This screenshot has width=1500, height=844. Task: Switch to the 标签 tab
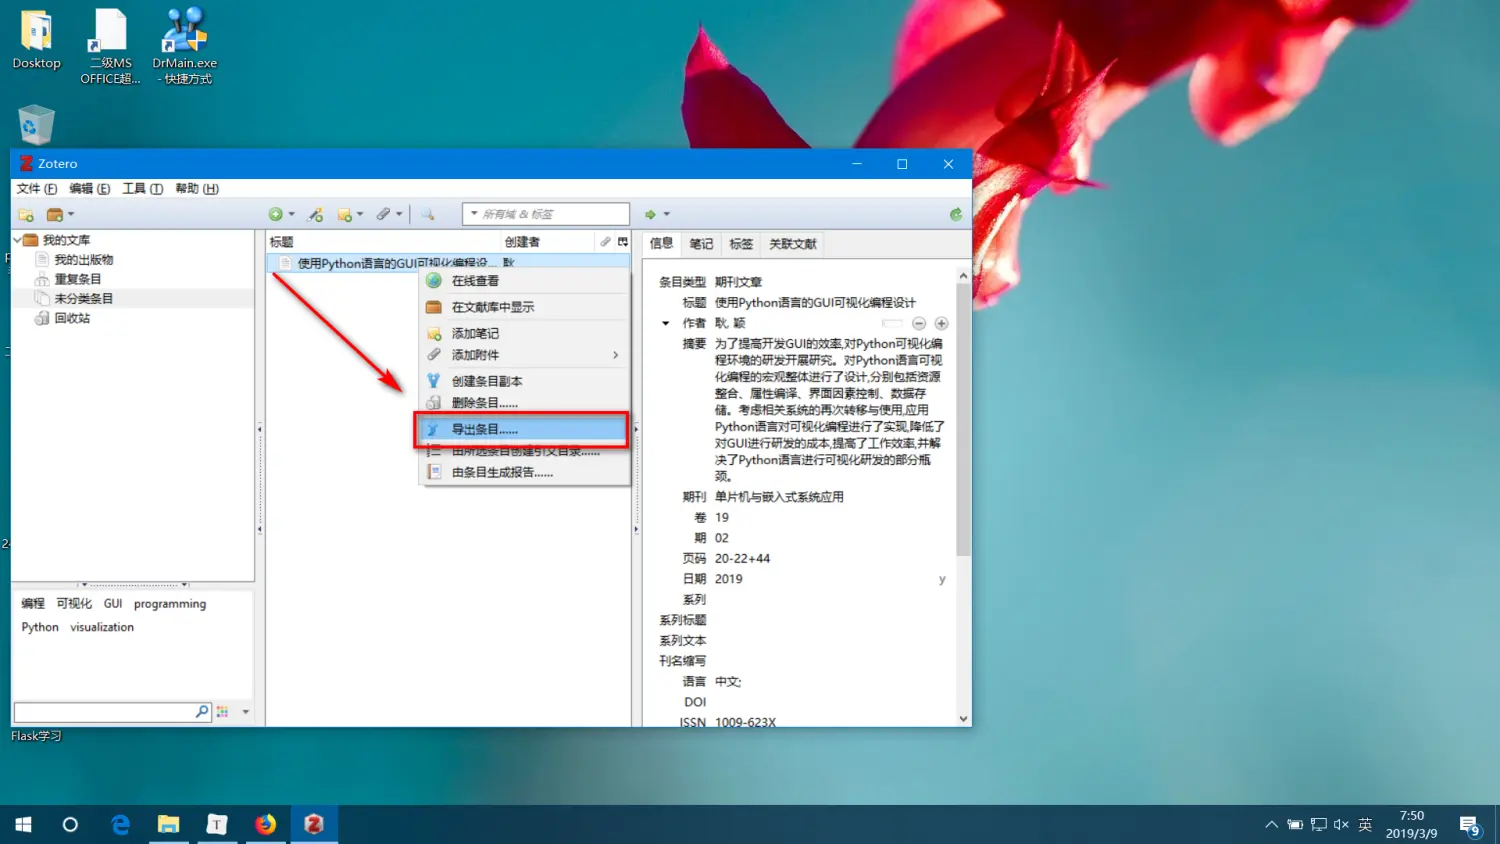(x=741, y=243)
